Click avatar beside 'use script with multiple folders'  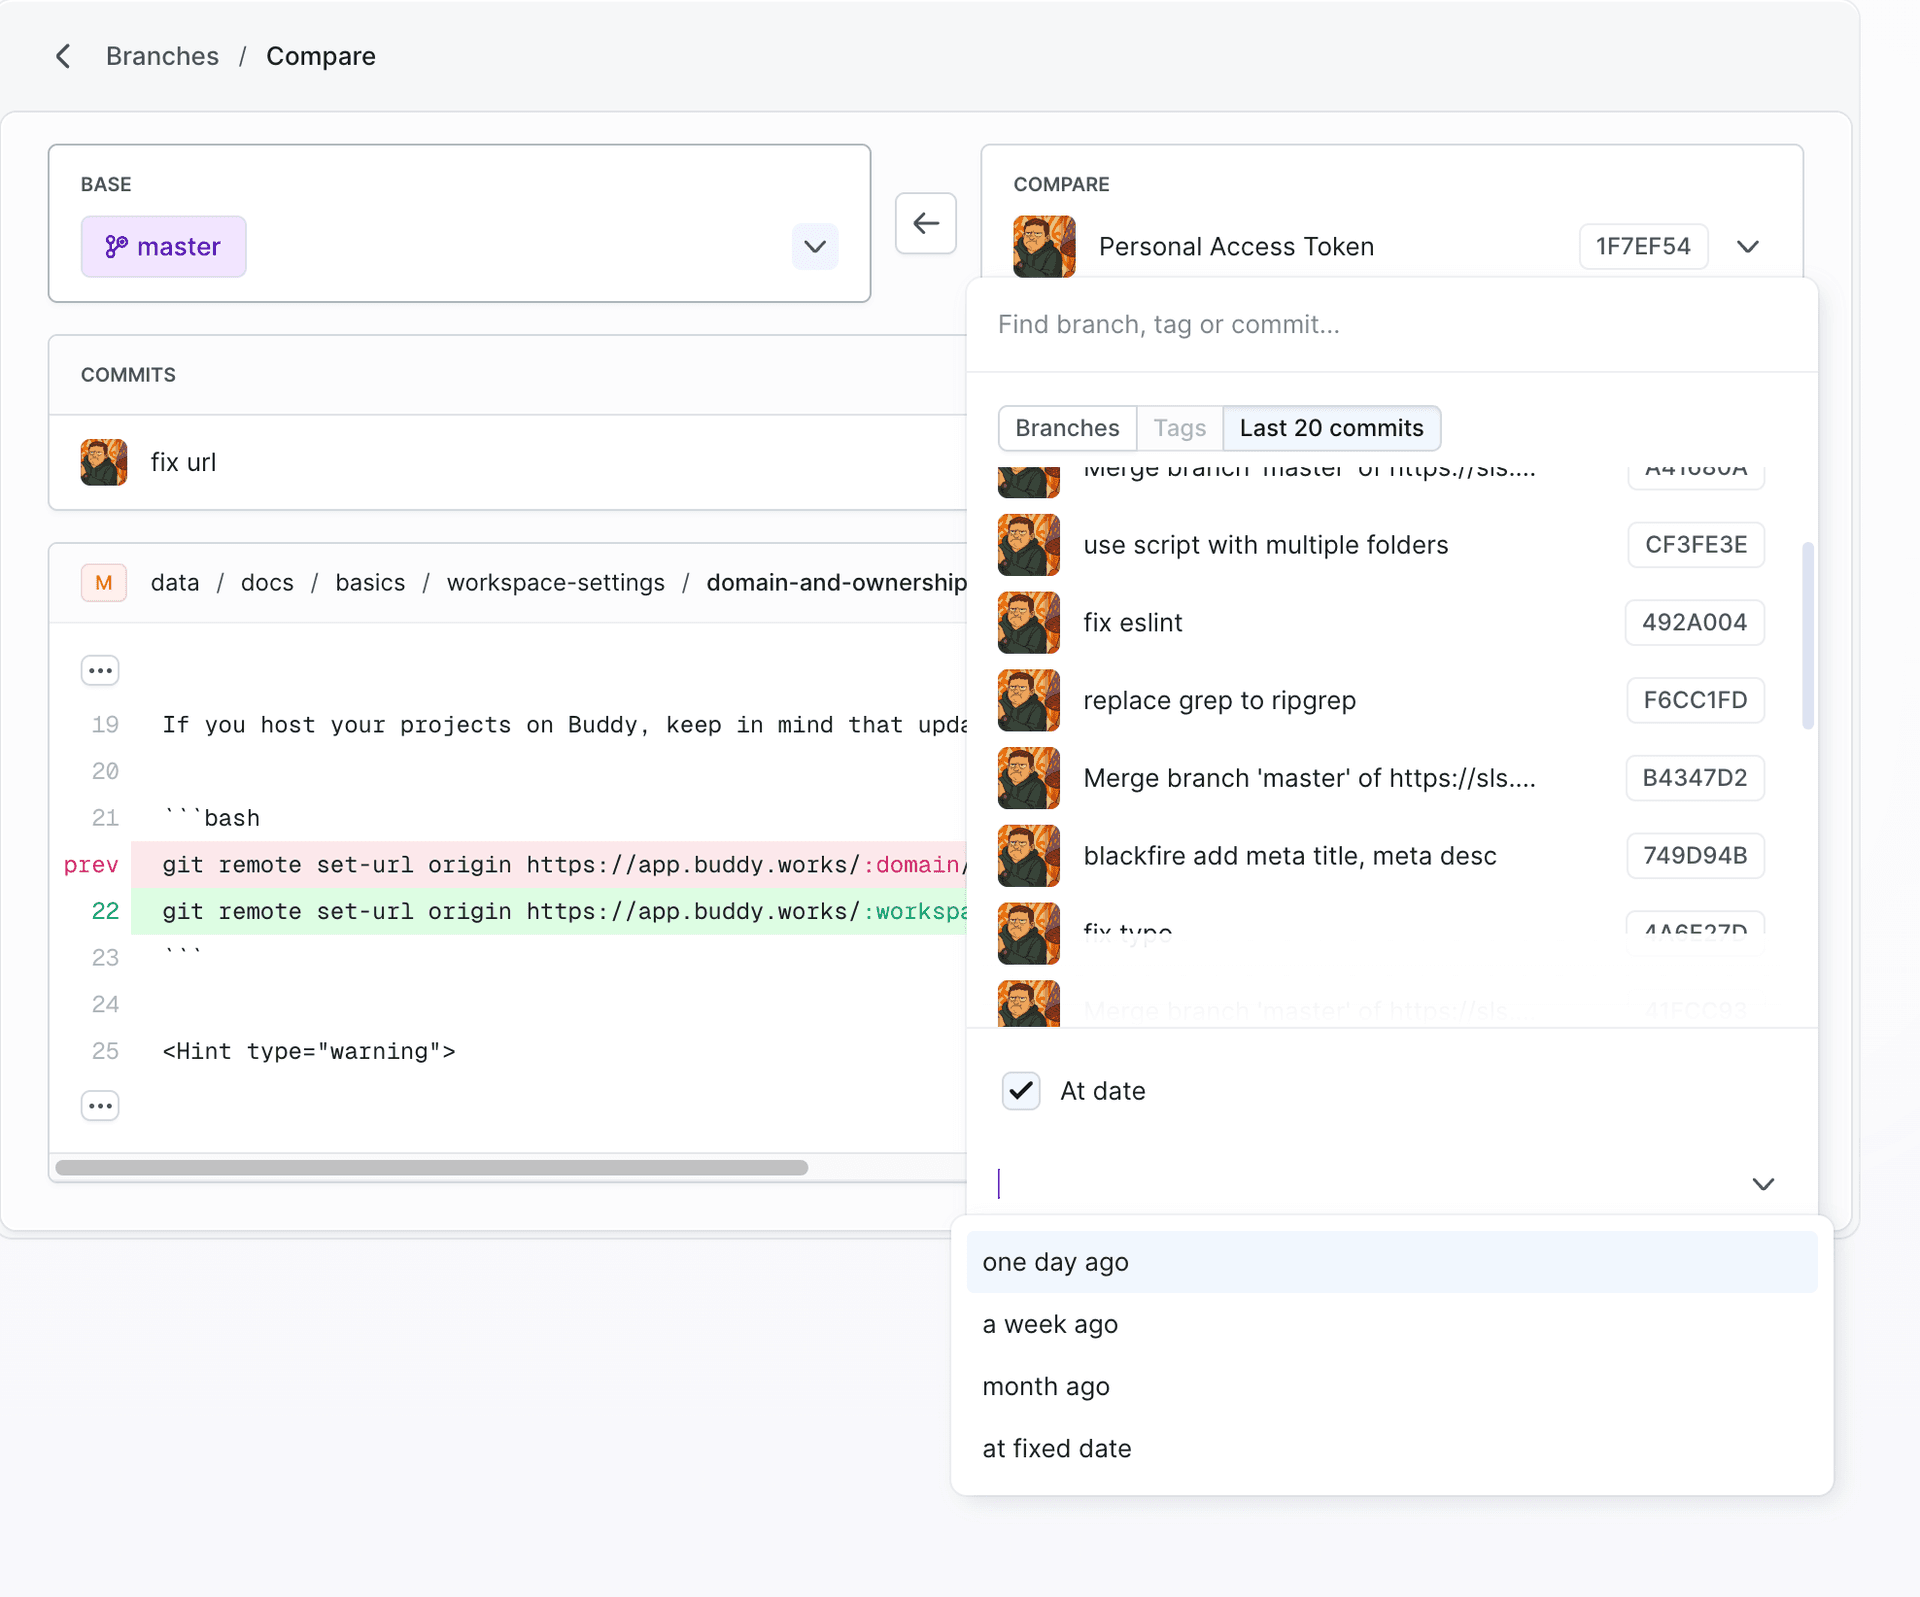(x=1029, y=545)
